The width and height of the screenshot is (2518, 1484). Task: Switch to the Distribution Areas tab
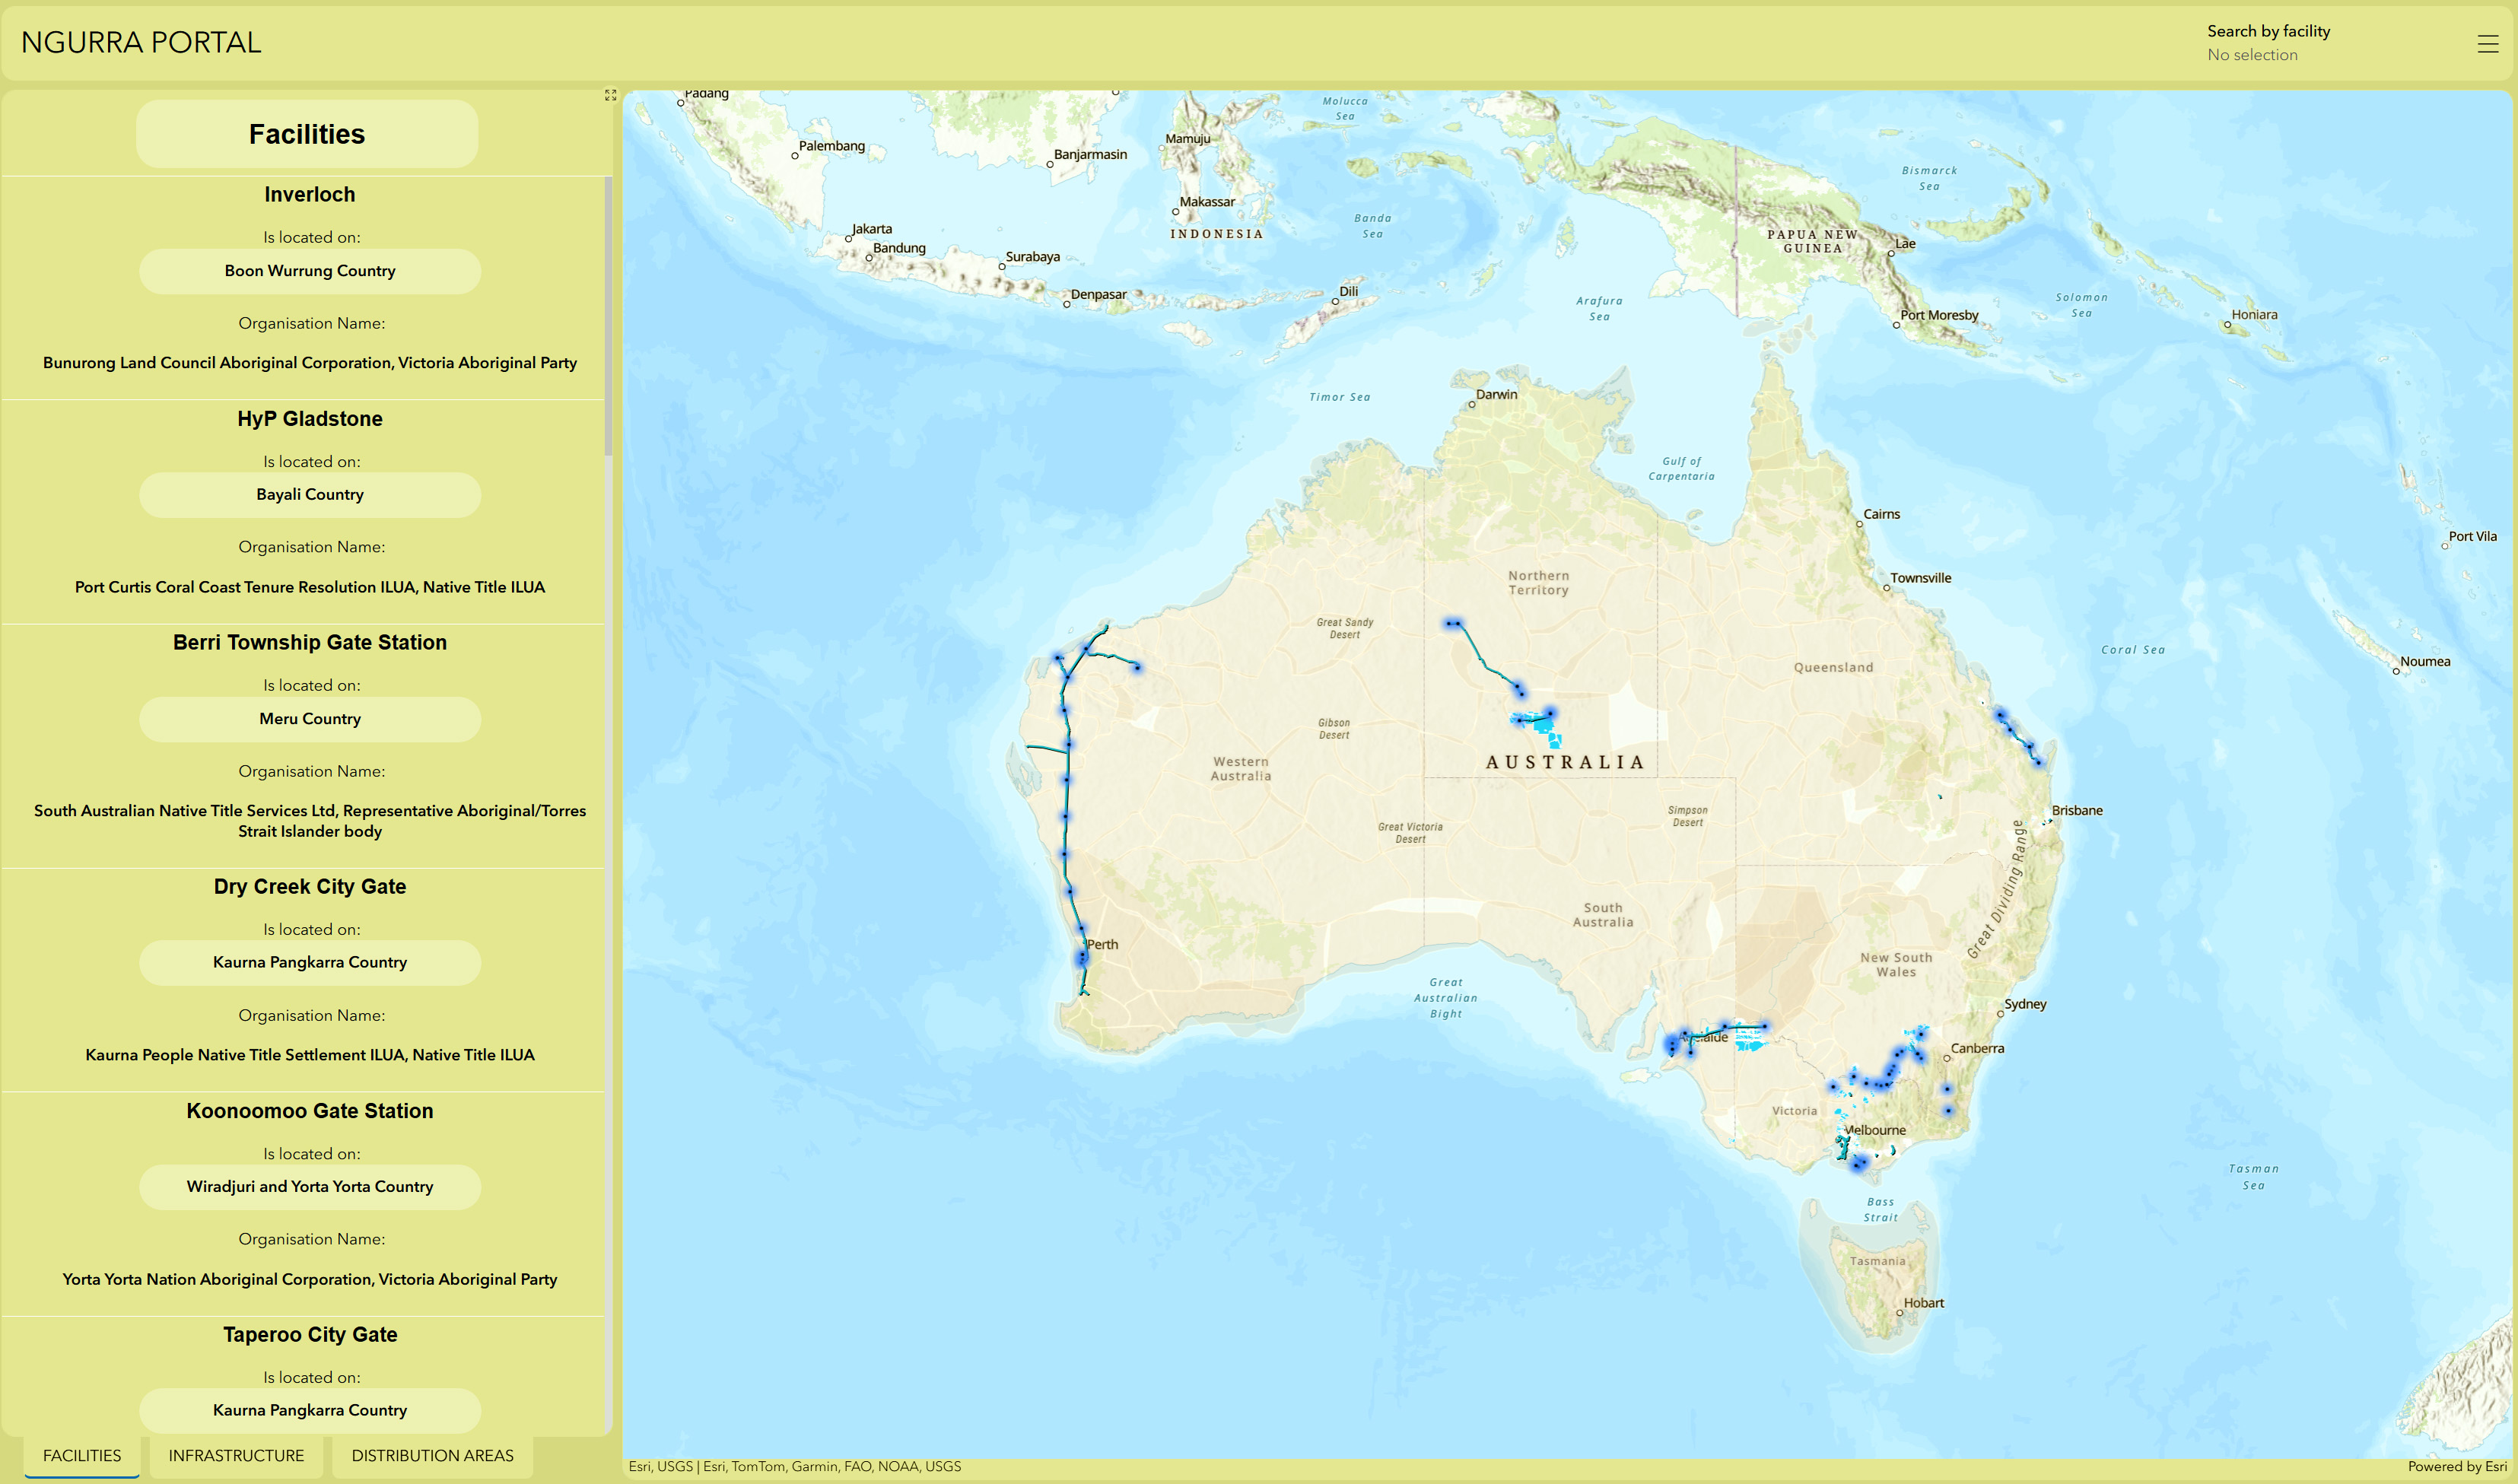(432, 1455)
